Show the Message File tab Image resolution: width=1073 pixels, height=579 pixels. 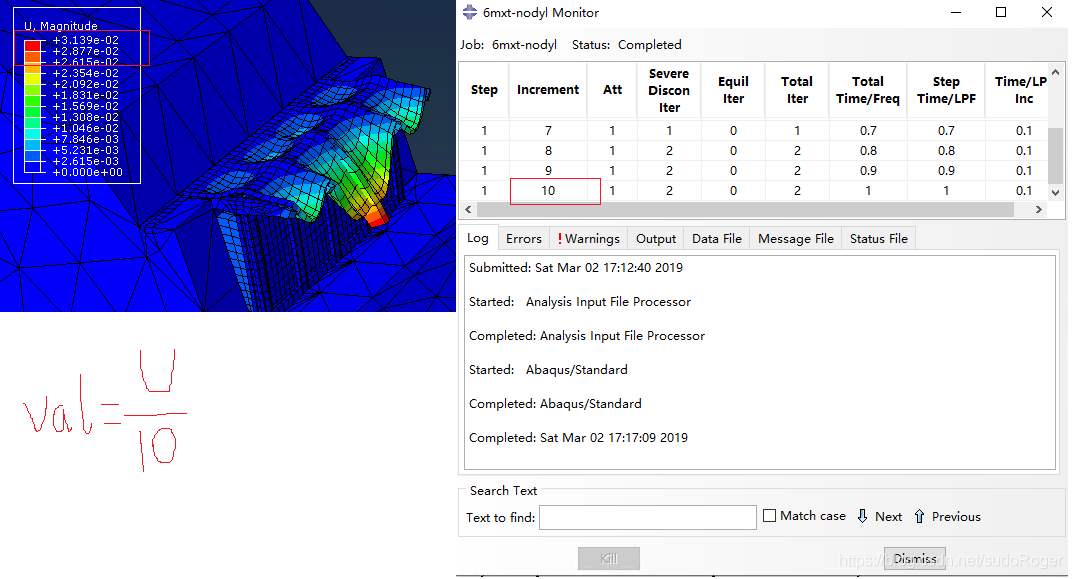click(795, 238)
